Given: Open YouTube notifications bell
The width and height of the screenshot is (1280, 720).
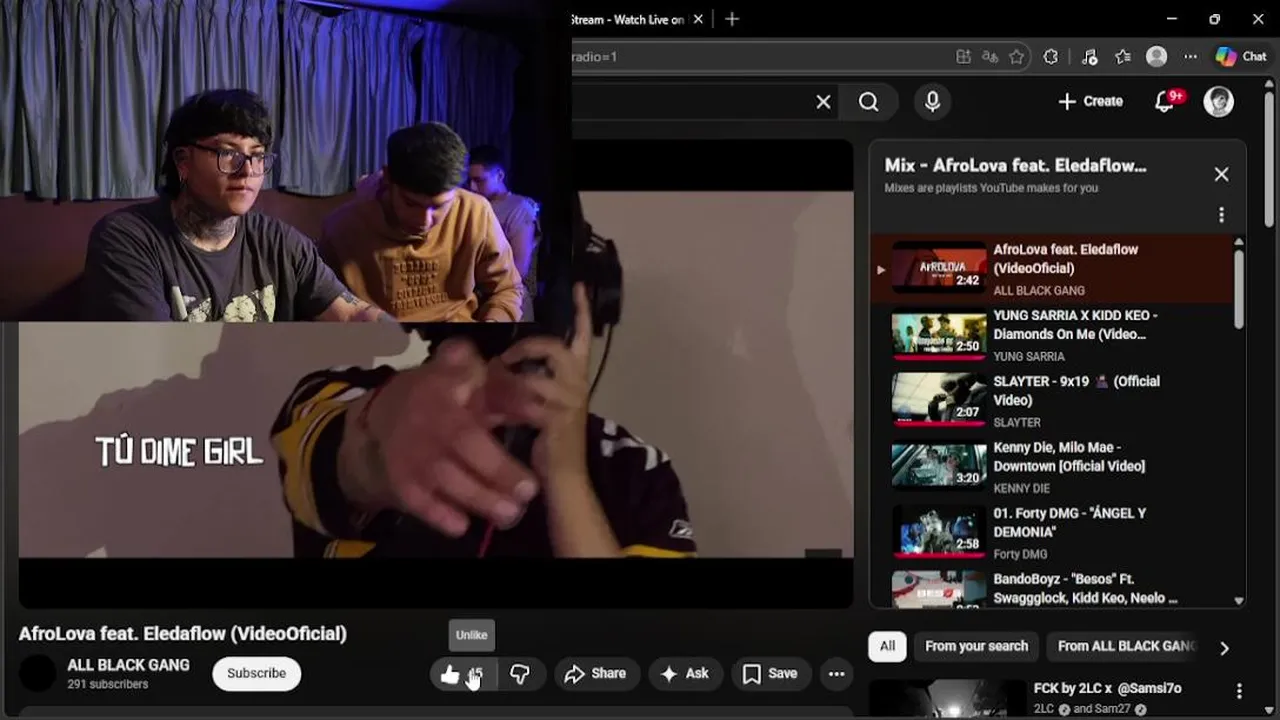Looking at the screenshot, I should click(1165, 102).
